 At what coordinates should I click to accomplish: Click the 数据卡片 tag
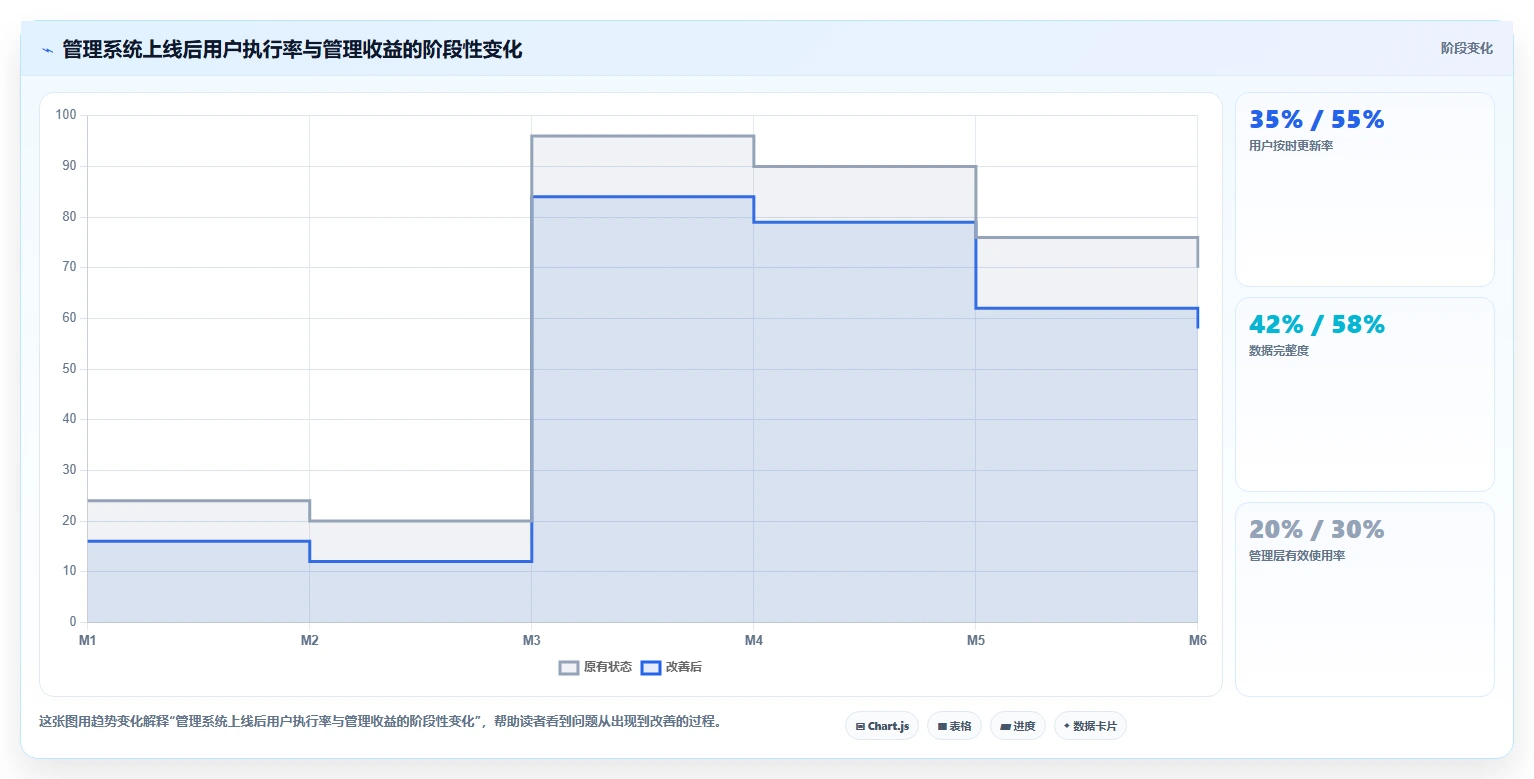(x=1090, y=726)
